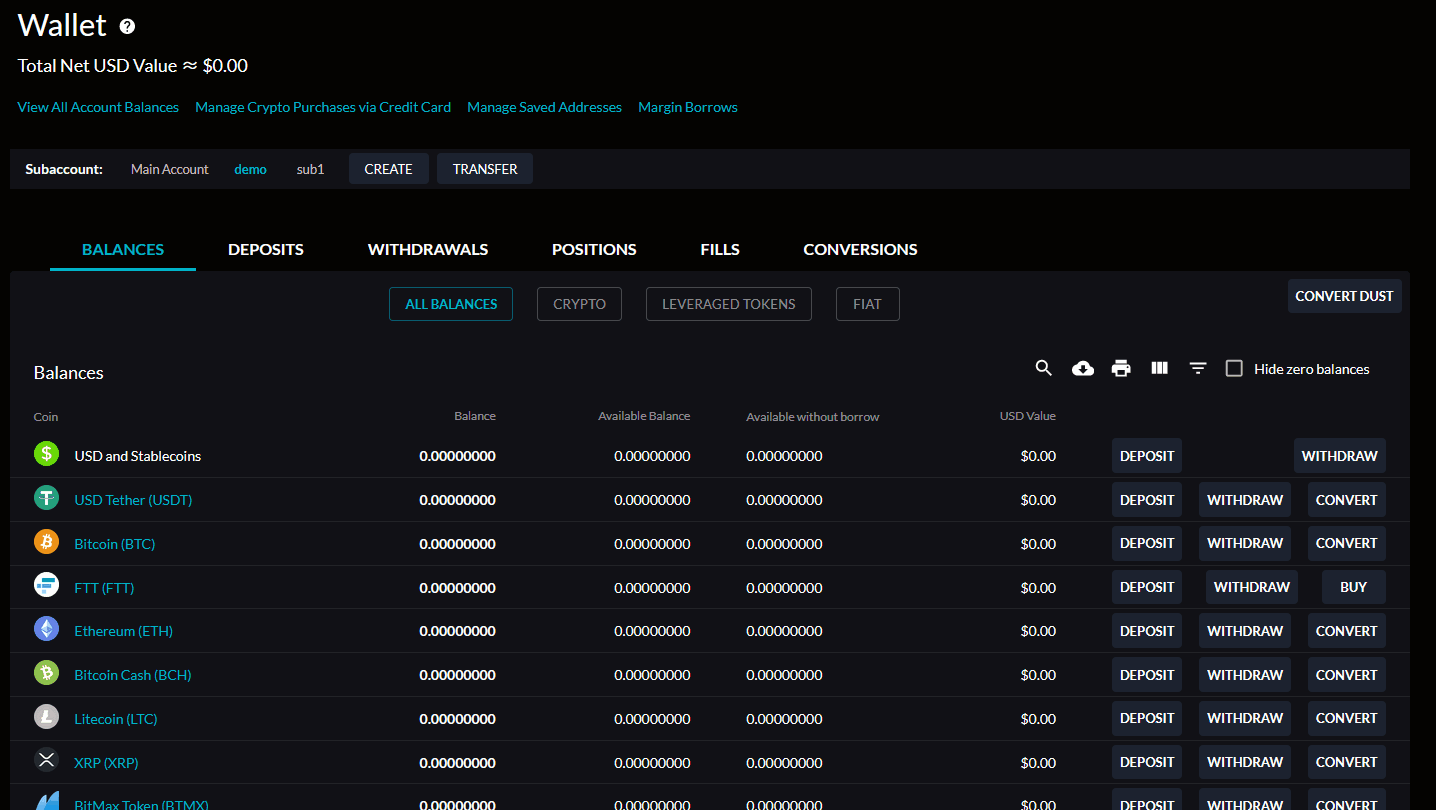Convert Ethereum

pyautogui.click(x=1346, y=631)
